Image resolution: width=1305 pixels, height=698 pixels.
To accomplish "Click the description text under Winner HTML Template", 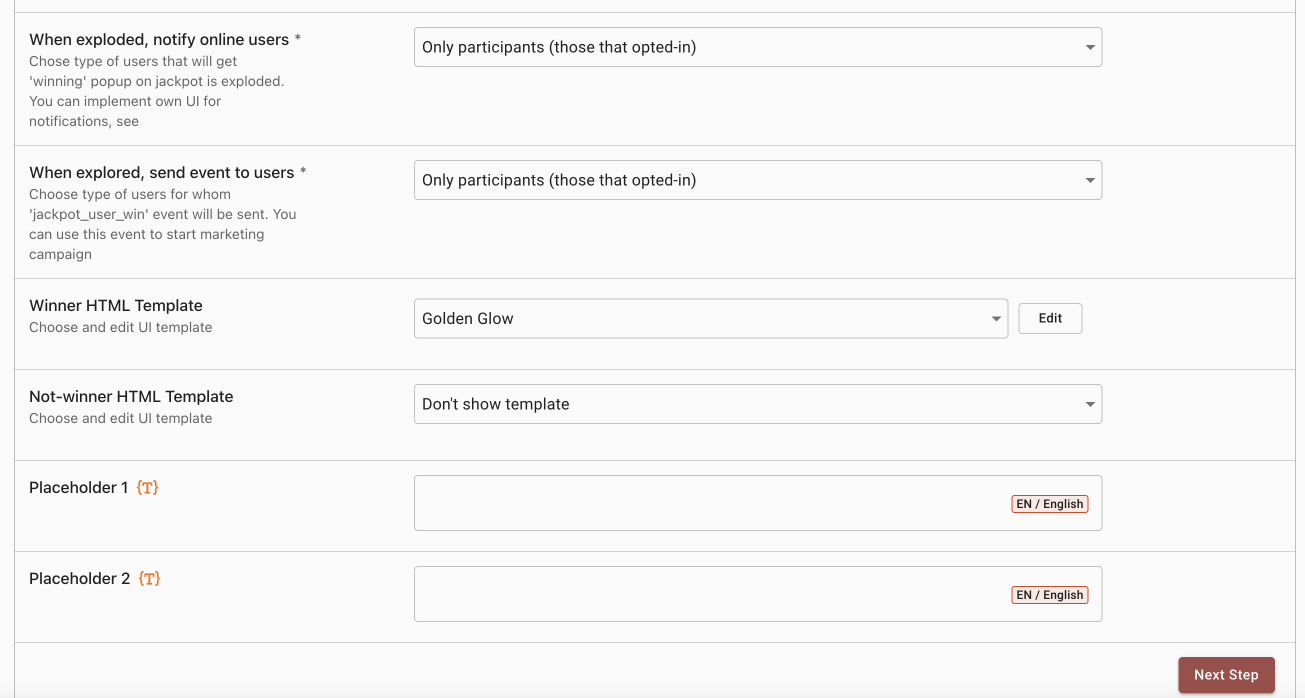I will (120, 328).
